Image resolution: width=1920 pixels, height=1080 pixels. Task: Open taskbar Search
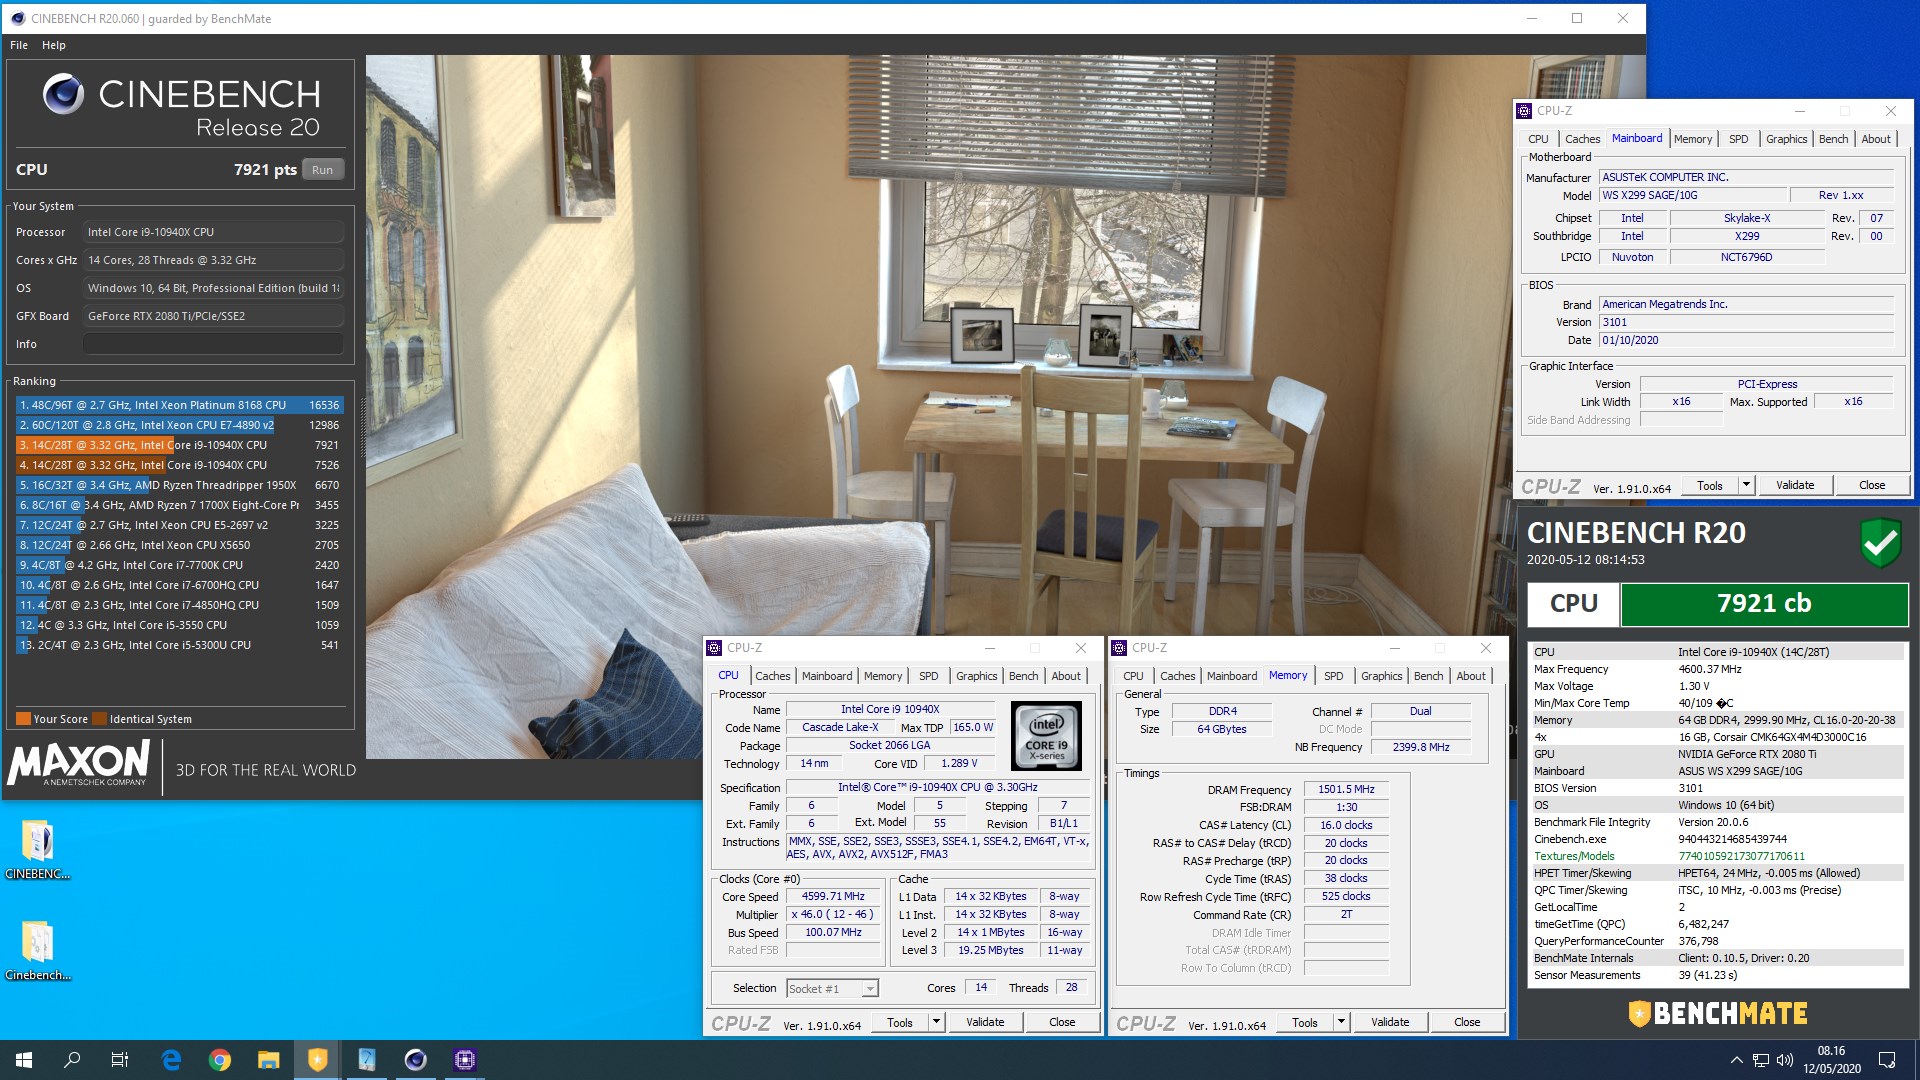pos(72,1060)
